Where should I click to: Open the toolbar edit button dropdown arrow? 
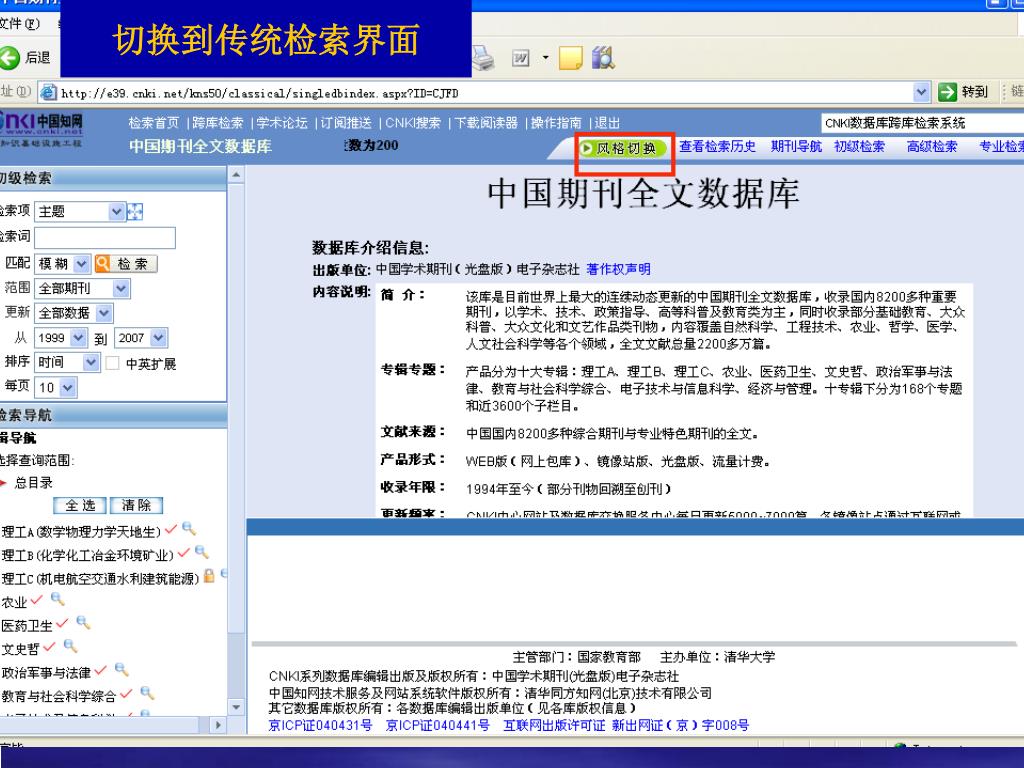(x=545, y=58)
